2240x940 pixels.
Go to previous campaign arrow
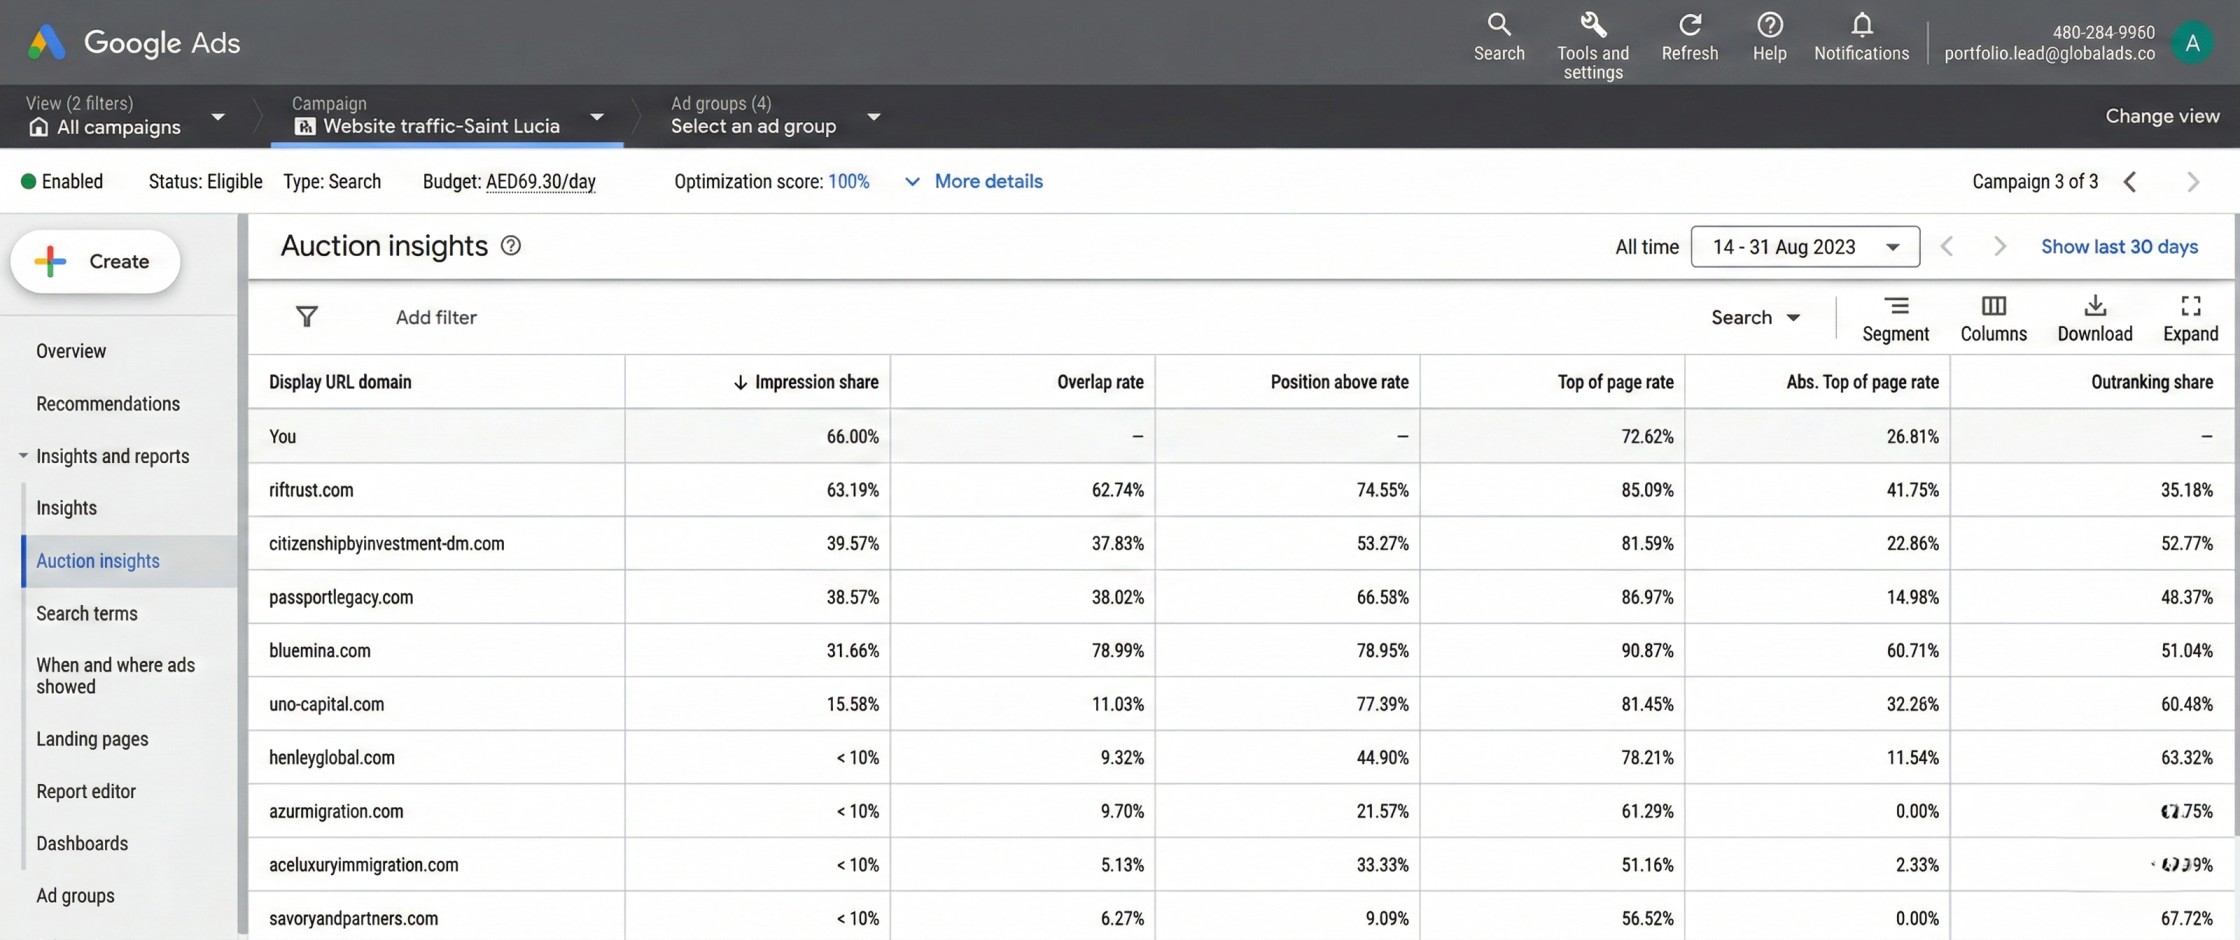pos(2131,182)
